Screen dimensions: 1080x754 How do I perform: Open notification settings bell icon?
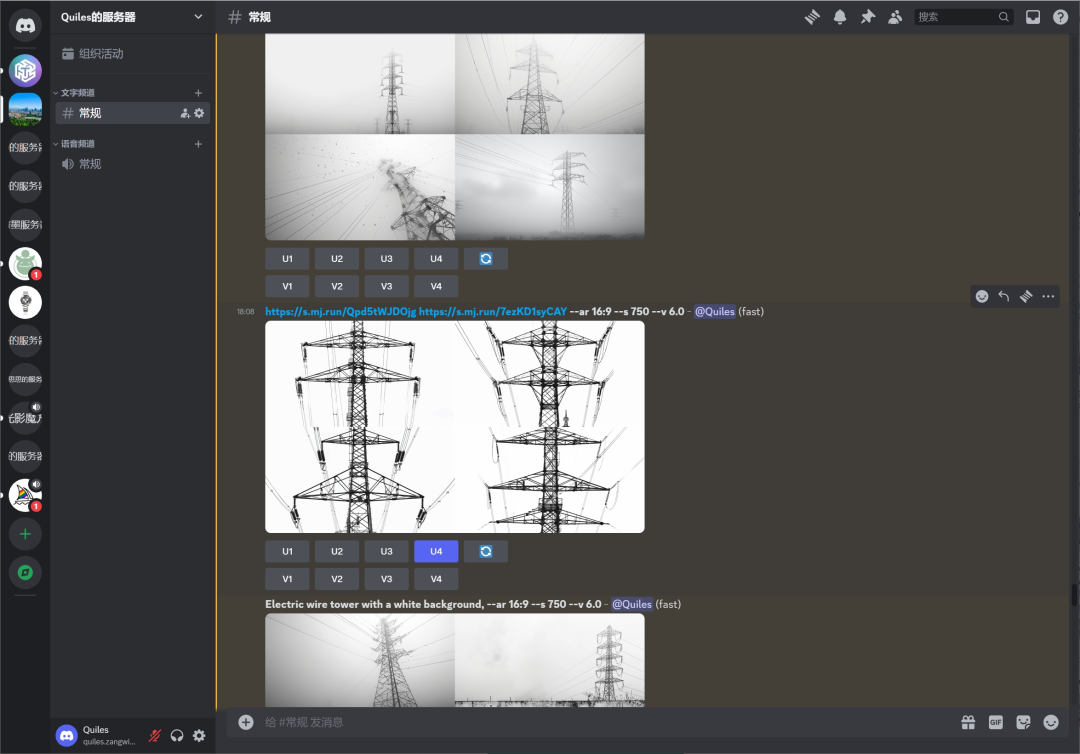pos(840,17)
